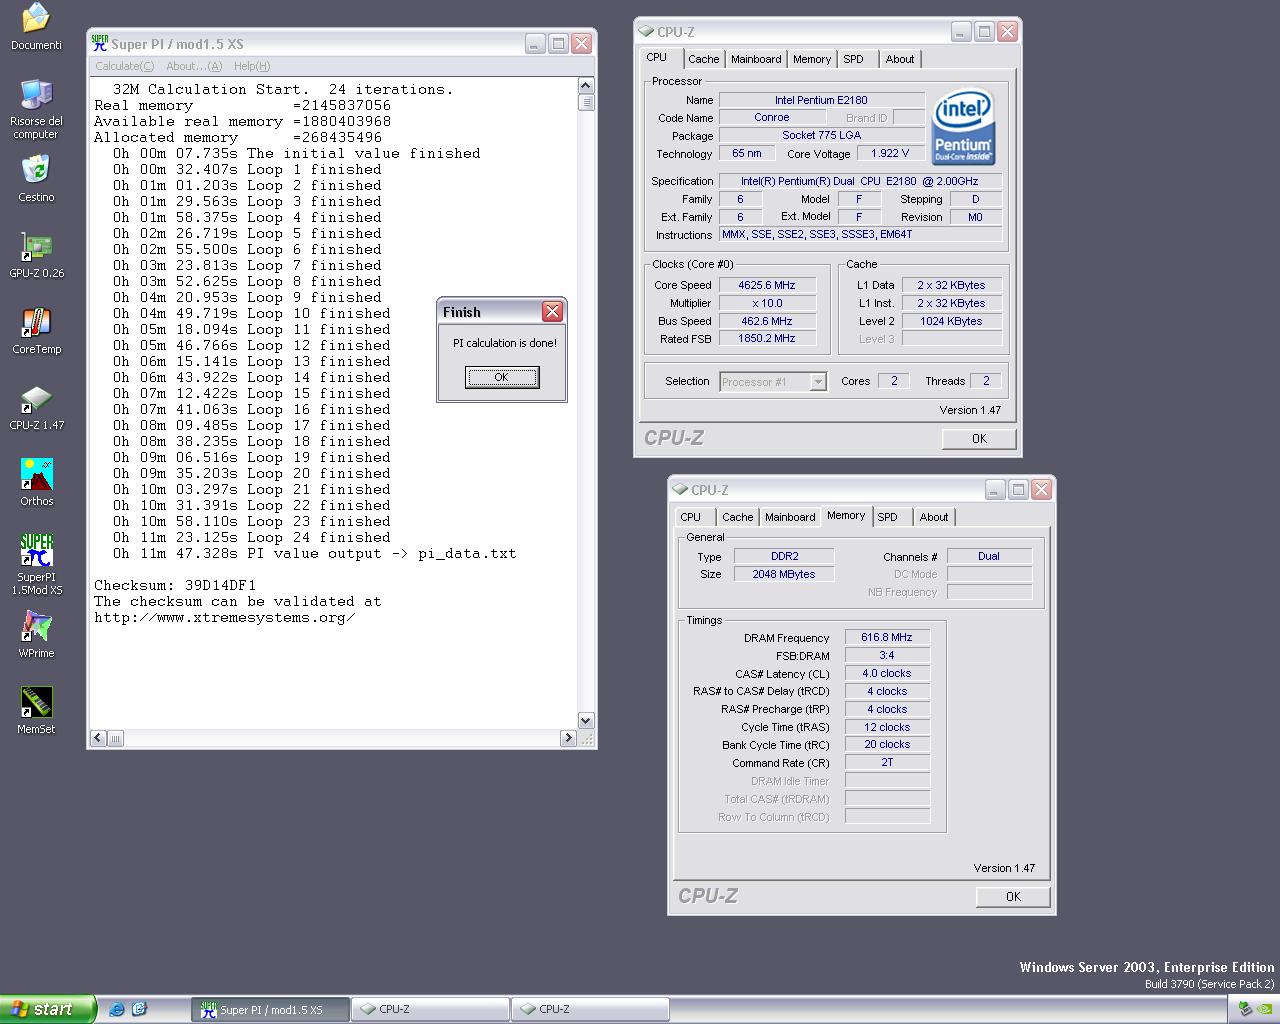The height and width of the screenshot is (1024, 1280).
Task: Click the second quick launch icon after Internet Explorer
Action: click(x=139, y=1009)
